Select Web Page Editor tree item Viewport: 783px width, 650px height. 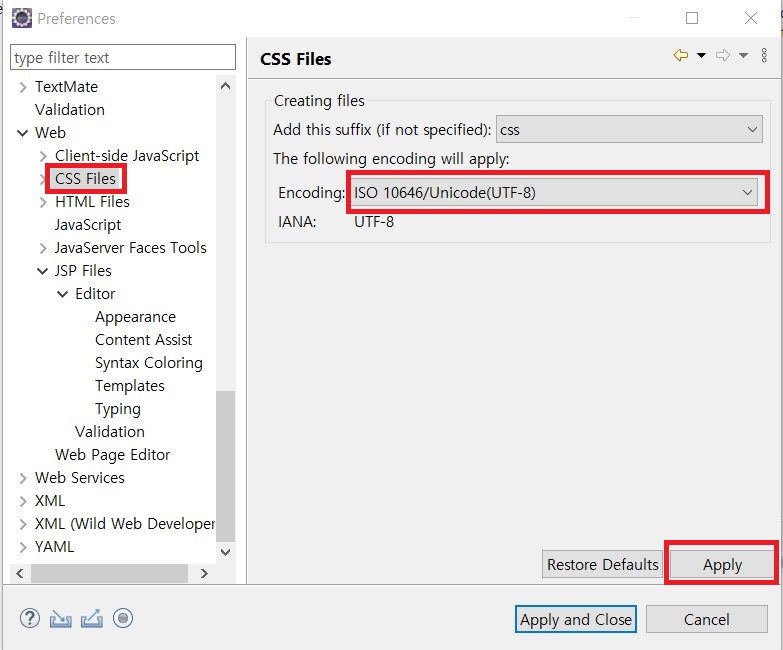tap(112, 455)
